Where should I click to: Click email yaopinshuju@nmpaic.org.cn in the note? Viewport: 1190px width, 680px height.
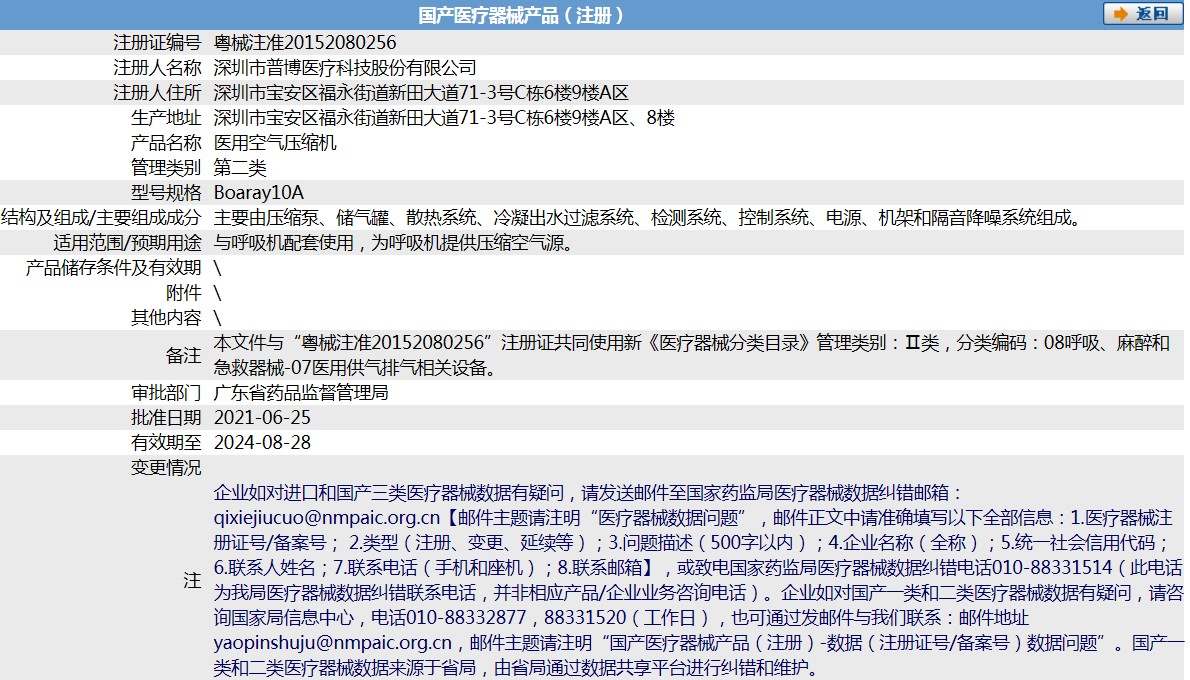(x=332, y=643)
